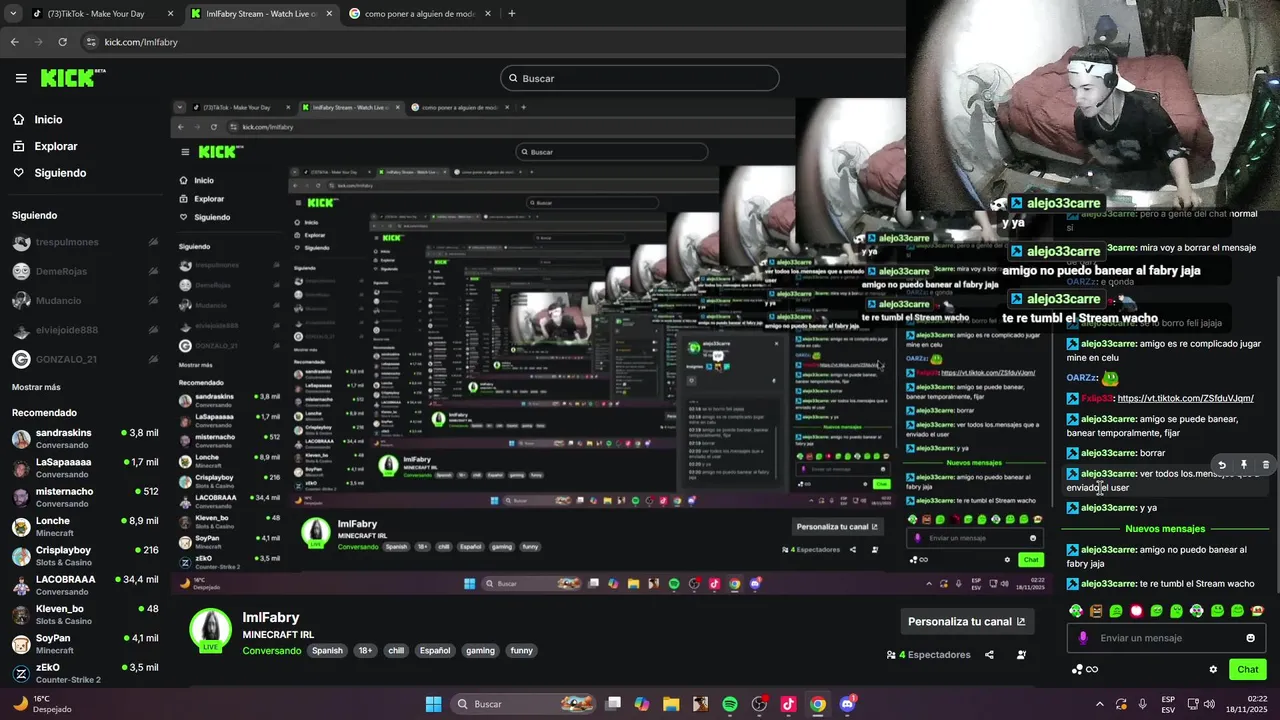
Task: Click the lmlFabry live avatar
Action: [x=211, y=630]
